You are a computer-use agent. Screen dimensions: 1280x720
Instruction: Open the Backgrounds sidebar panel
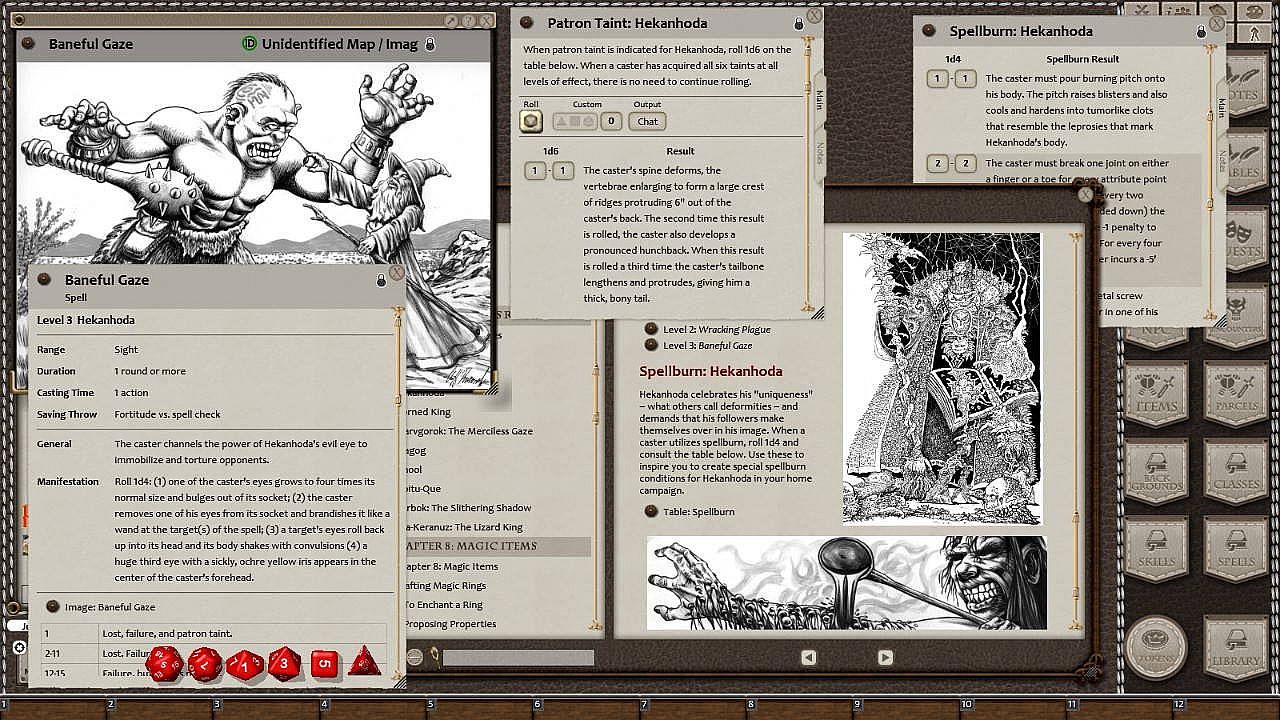point(1157,471)
